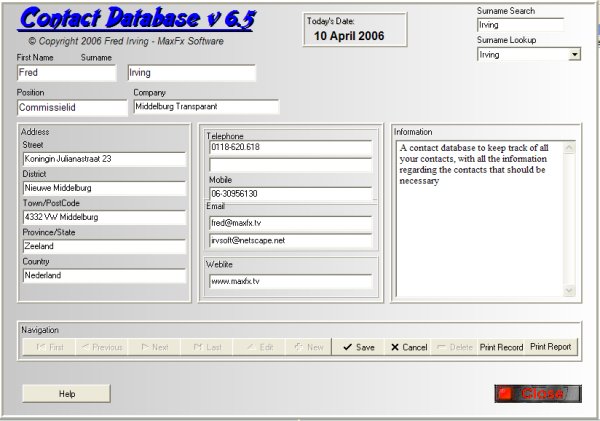Click the Print Record button

501,347
